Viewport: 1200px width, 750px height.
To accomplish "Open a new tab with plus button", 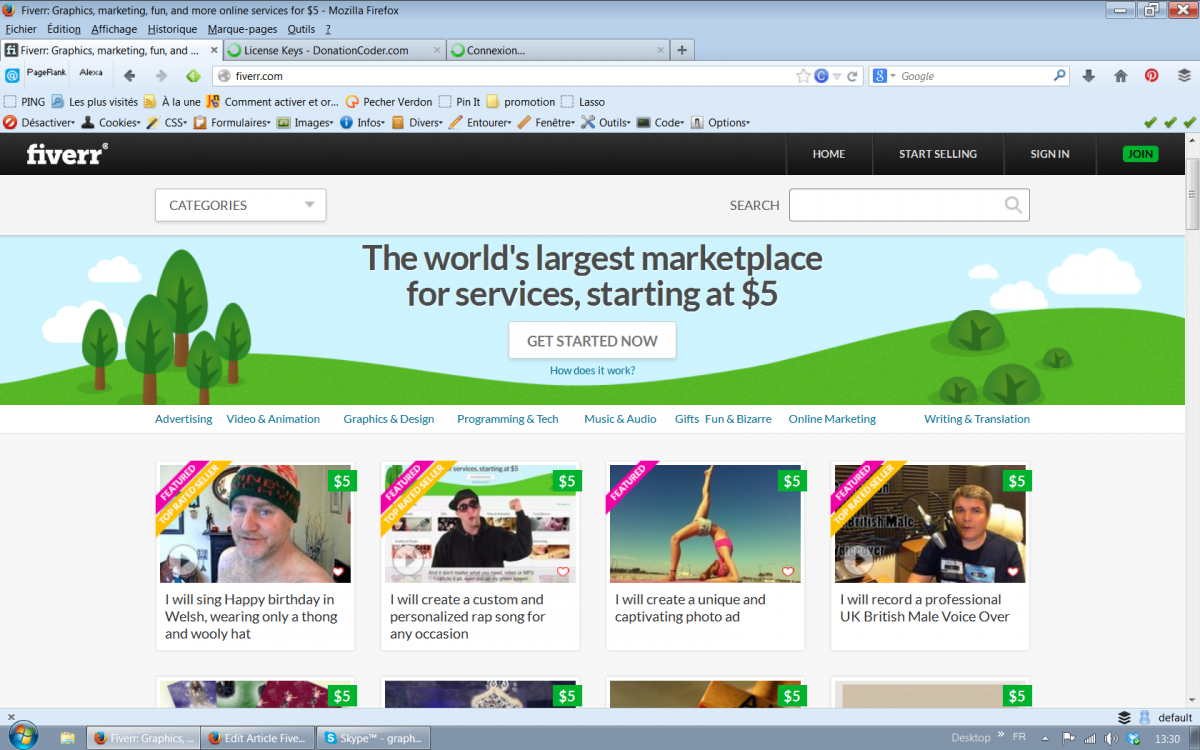I will coord(682,50).
